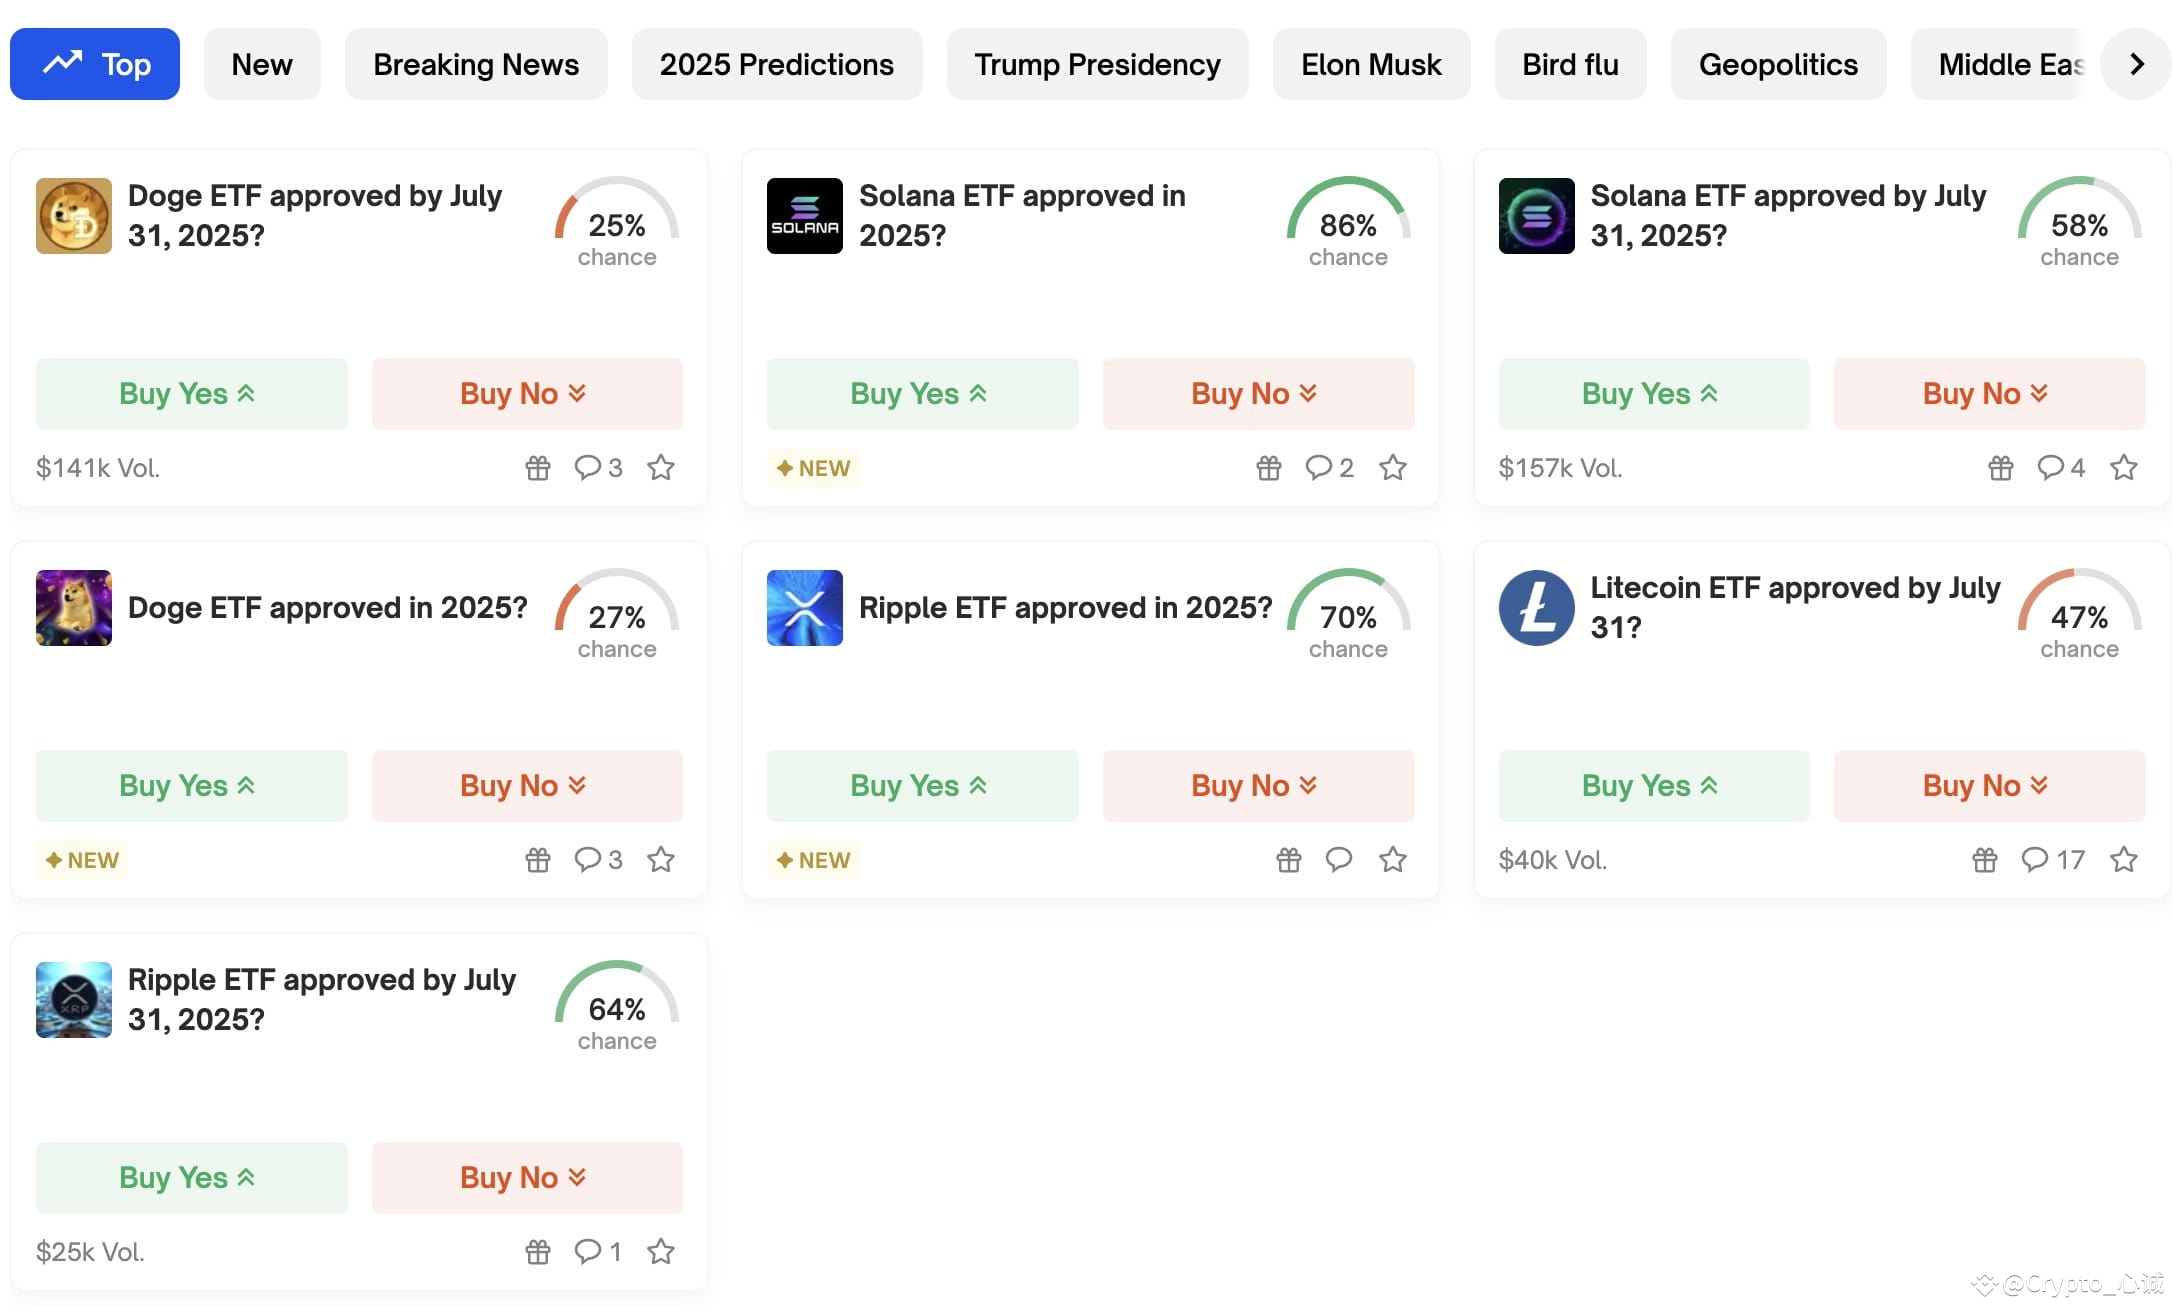The width and height of the screenshot is (2172, 1306).
Task: Bookmark the Litecoin ETF market with the star
Action: click(x=2124, y=859)
